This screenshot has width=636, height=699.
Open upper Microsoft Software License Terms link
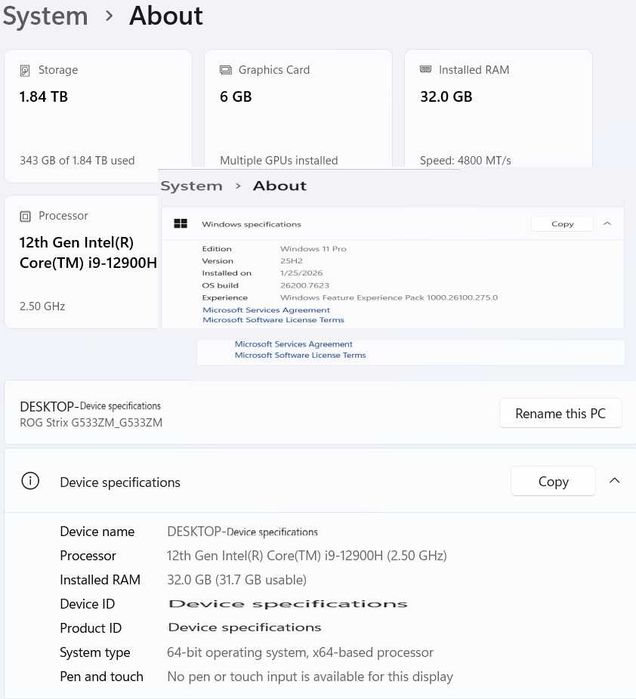[273, 320]
